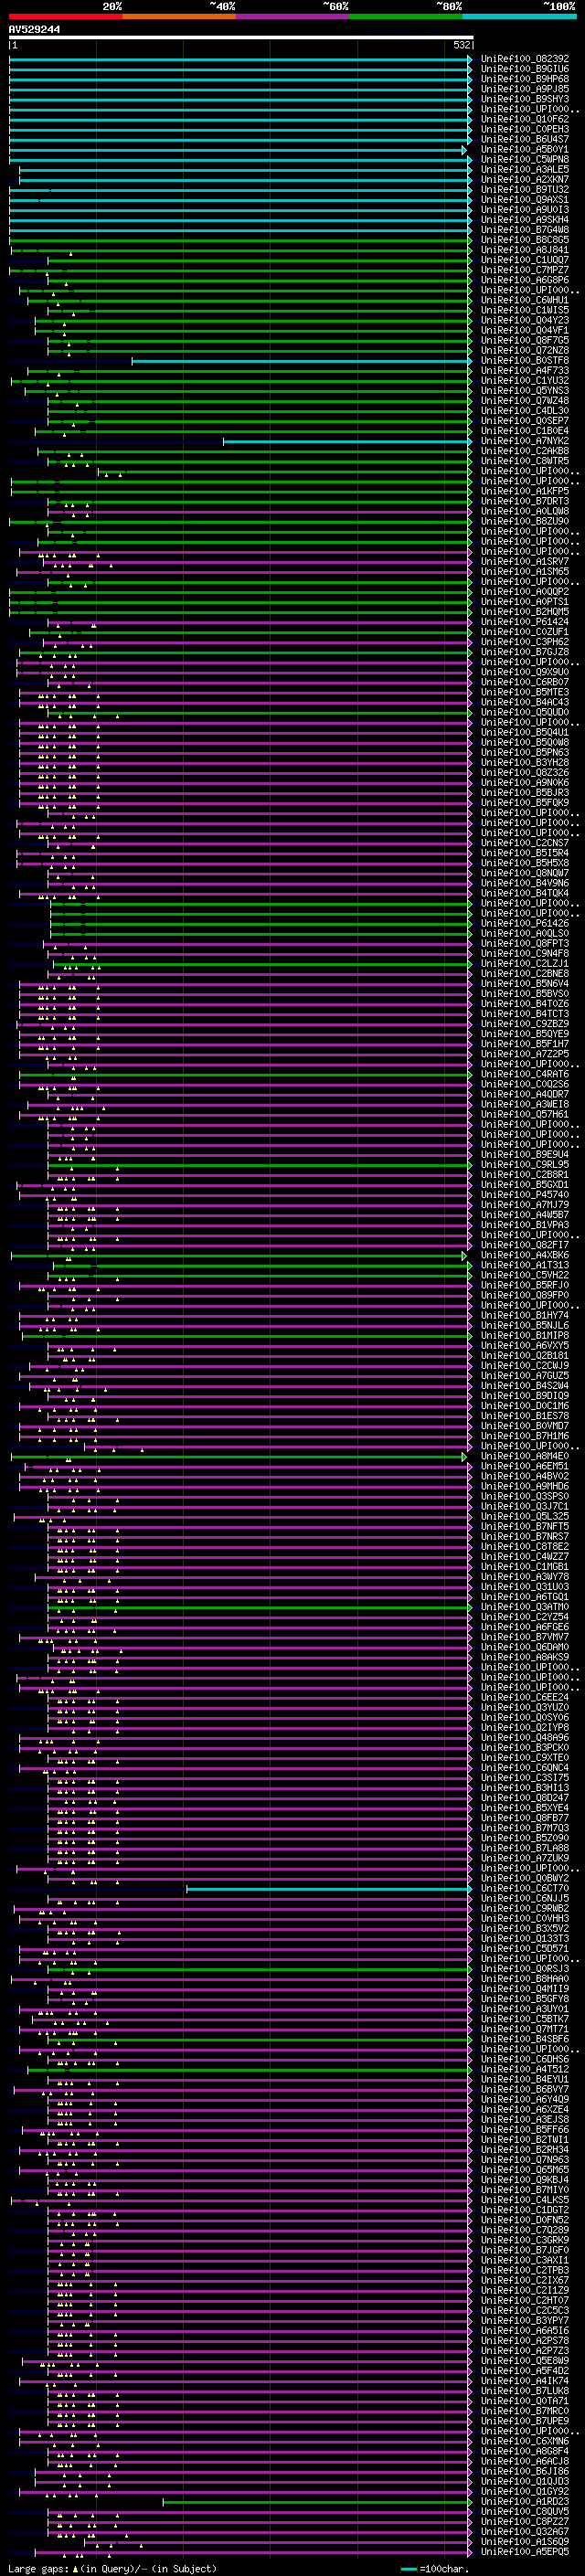This screenshot has height=2576, width=585.
Task: Click the label UniRef100_B9TU32
Action: [525, 190]
